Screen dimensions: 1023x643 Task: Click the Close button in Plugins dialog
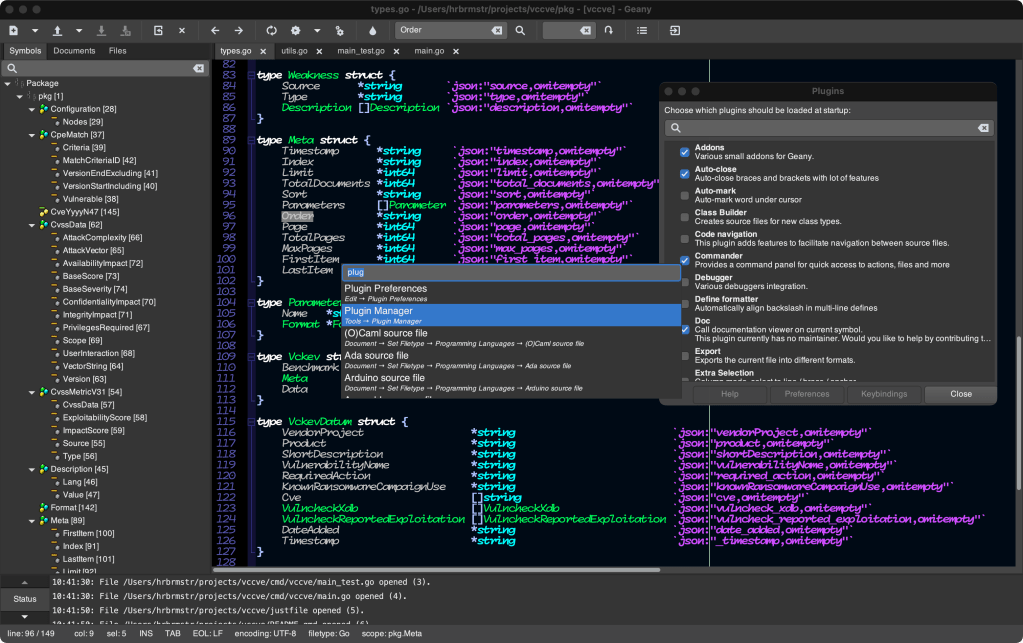click(x=960, y=394)
